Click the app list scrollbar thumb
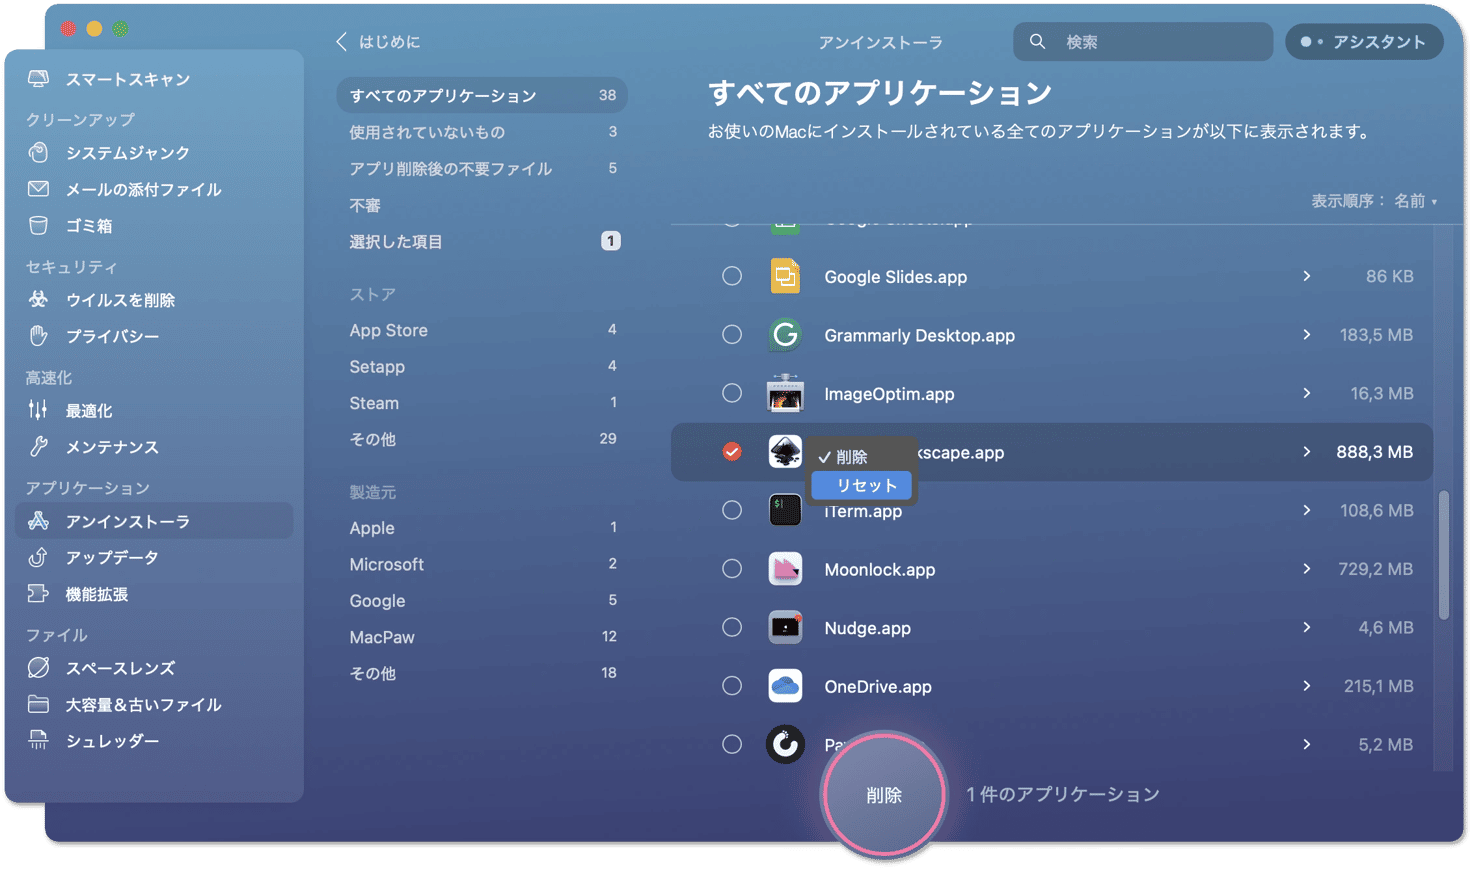 click(1444, 555)
